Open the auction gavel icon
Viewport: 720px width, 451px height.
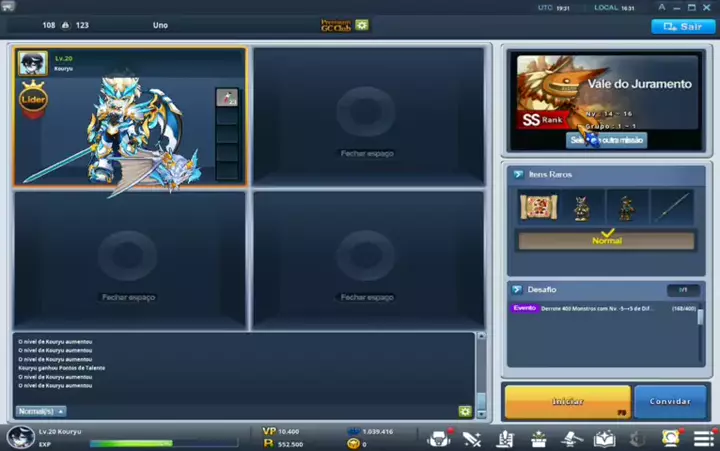click(x=572, y=437)
